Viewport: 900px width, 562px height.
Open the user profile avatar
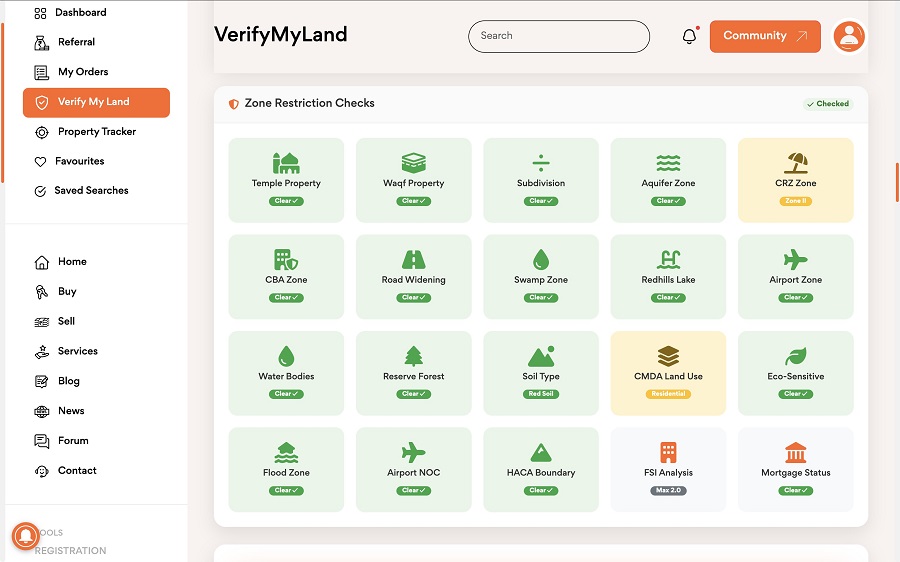848,37
